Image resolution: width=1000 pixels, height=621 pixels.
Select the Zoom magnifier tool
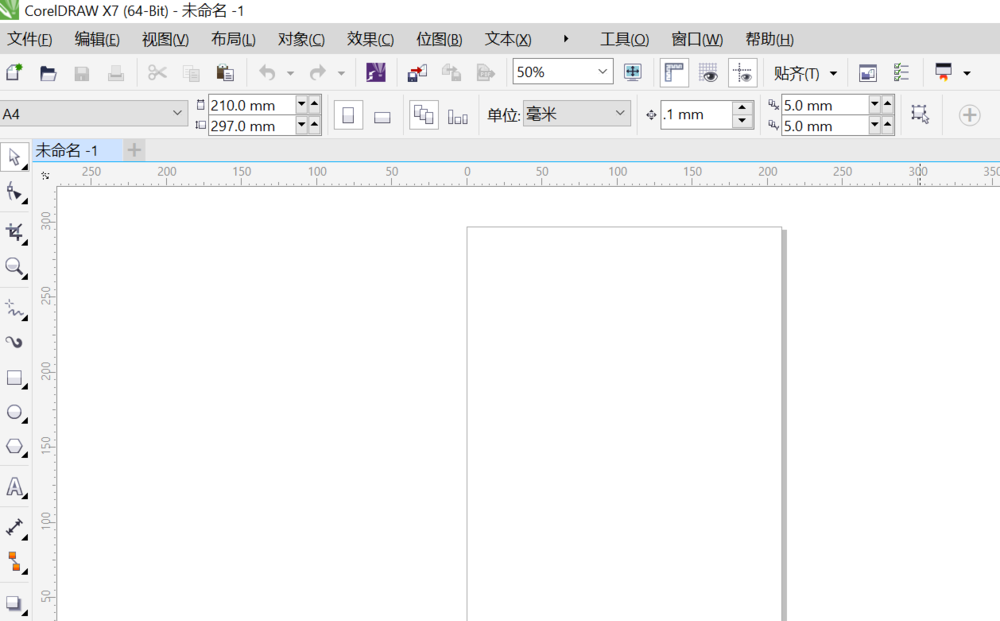(14, 267)
